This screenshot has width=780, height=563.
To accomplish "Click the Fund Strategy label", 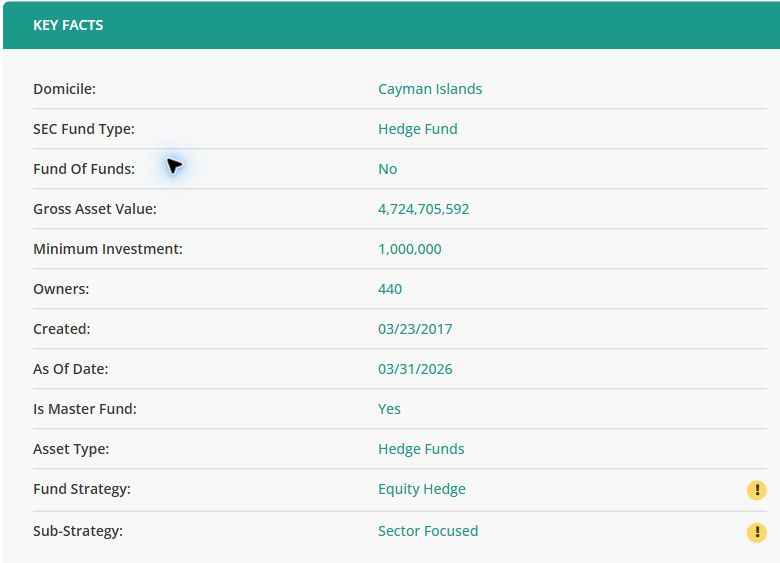I will tap(82, 489).
